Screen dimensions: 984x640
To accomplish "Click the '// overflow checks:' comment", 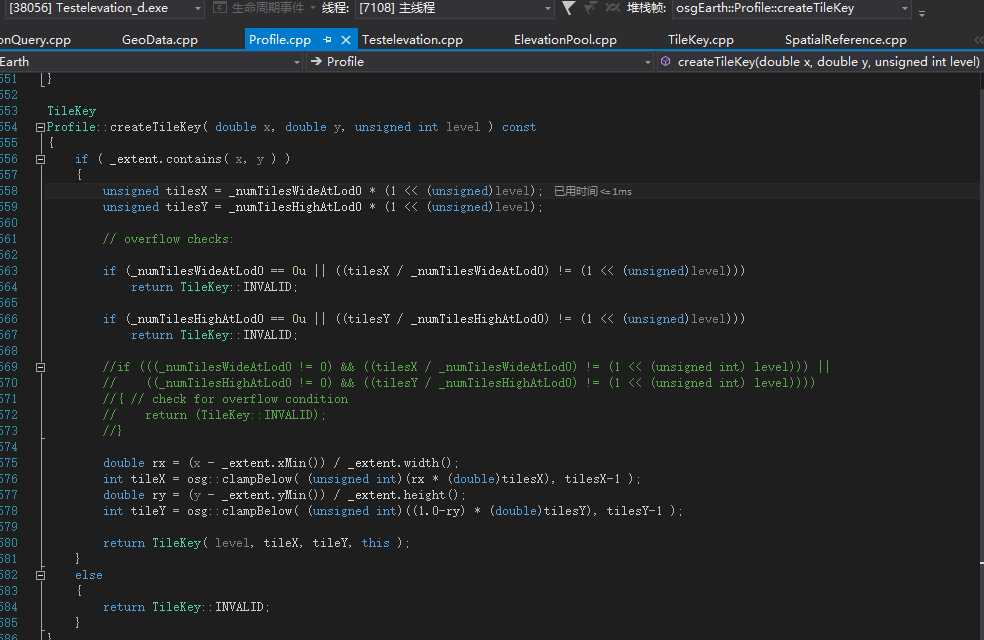I will (168, 239).
